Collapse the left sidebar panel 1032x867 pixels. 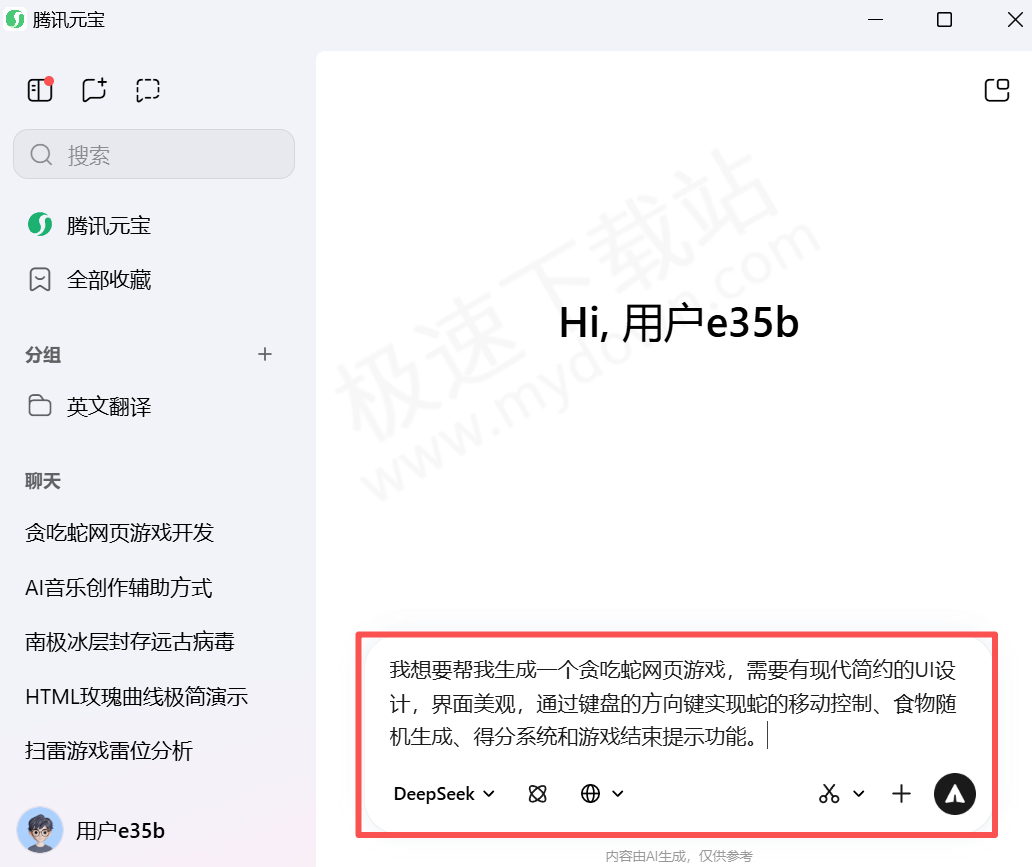coord(40,89)
